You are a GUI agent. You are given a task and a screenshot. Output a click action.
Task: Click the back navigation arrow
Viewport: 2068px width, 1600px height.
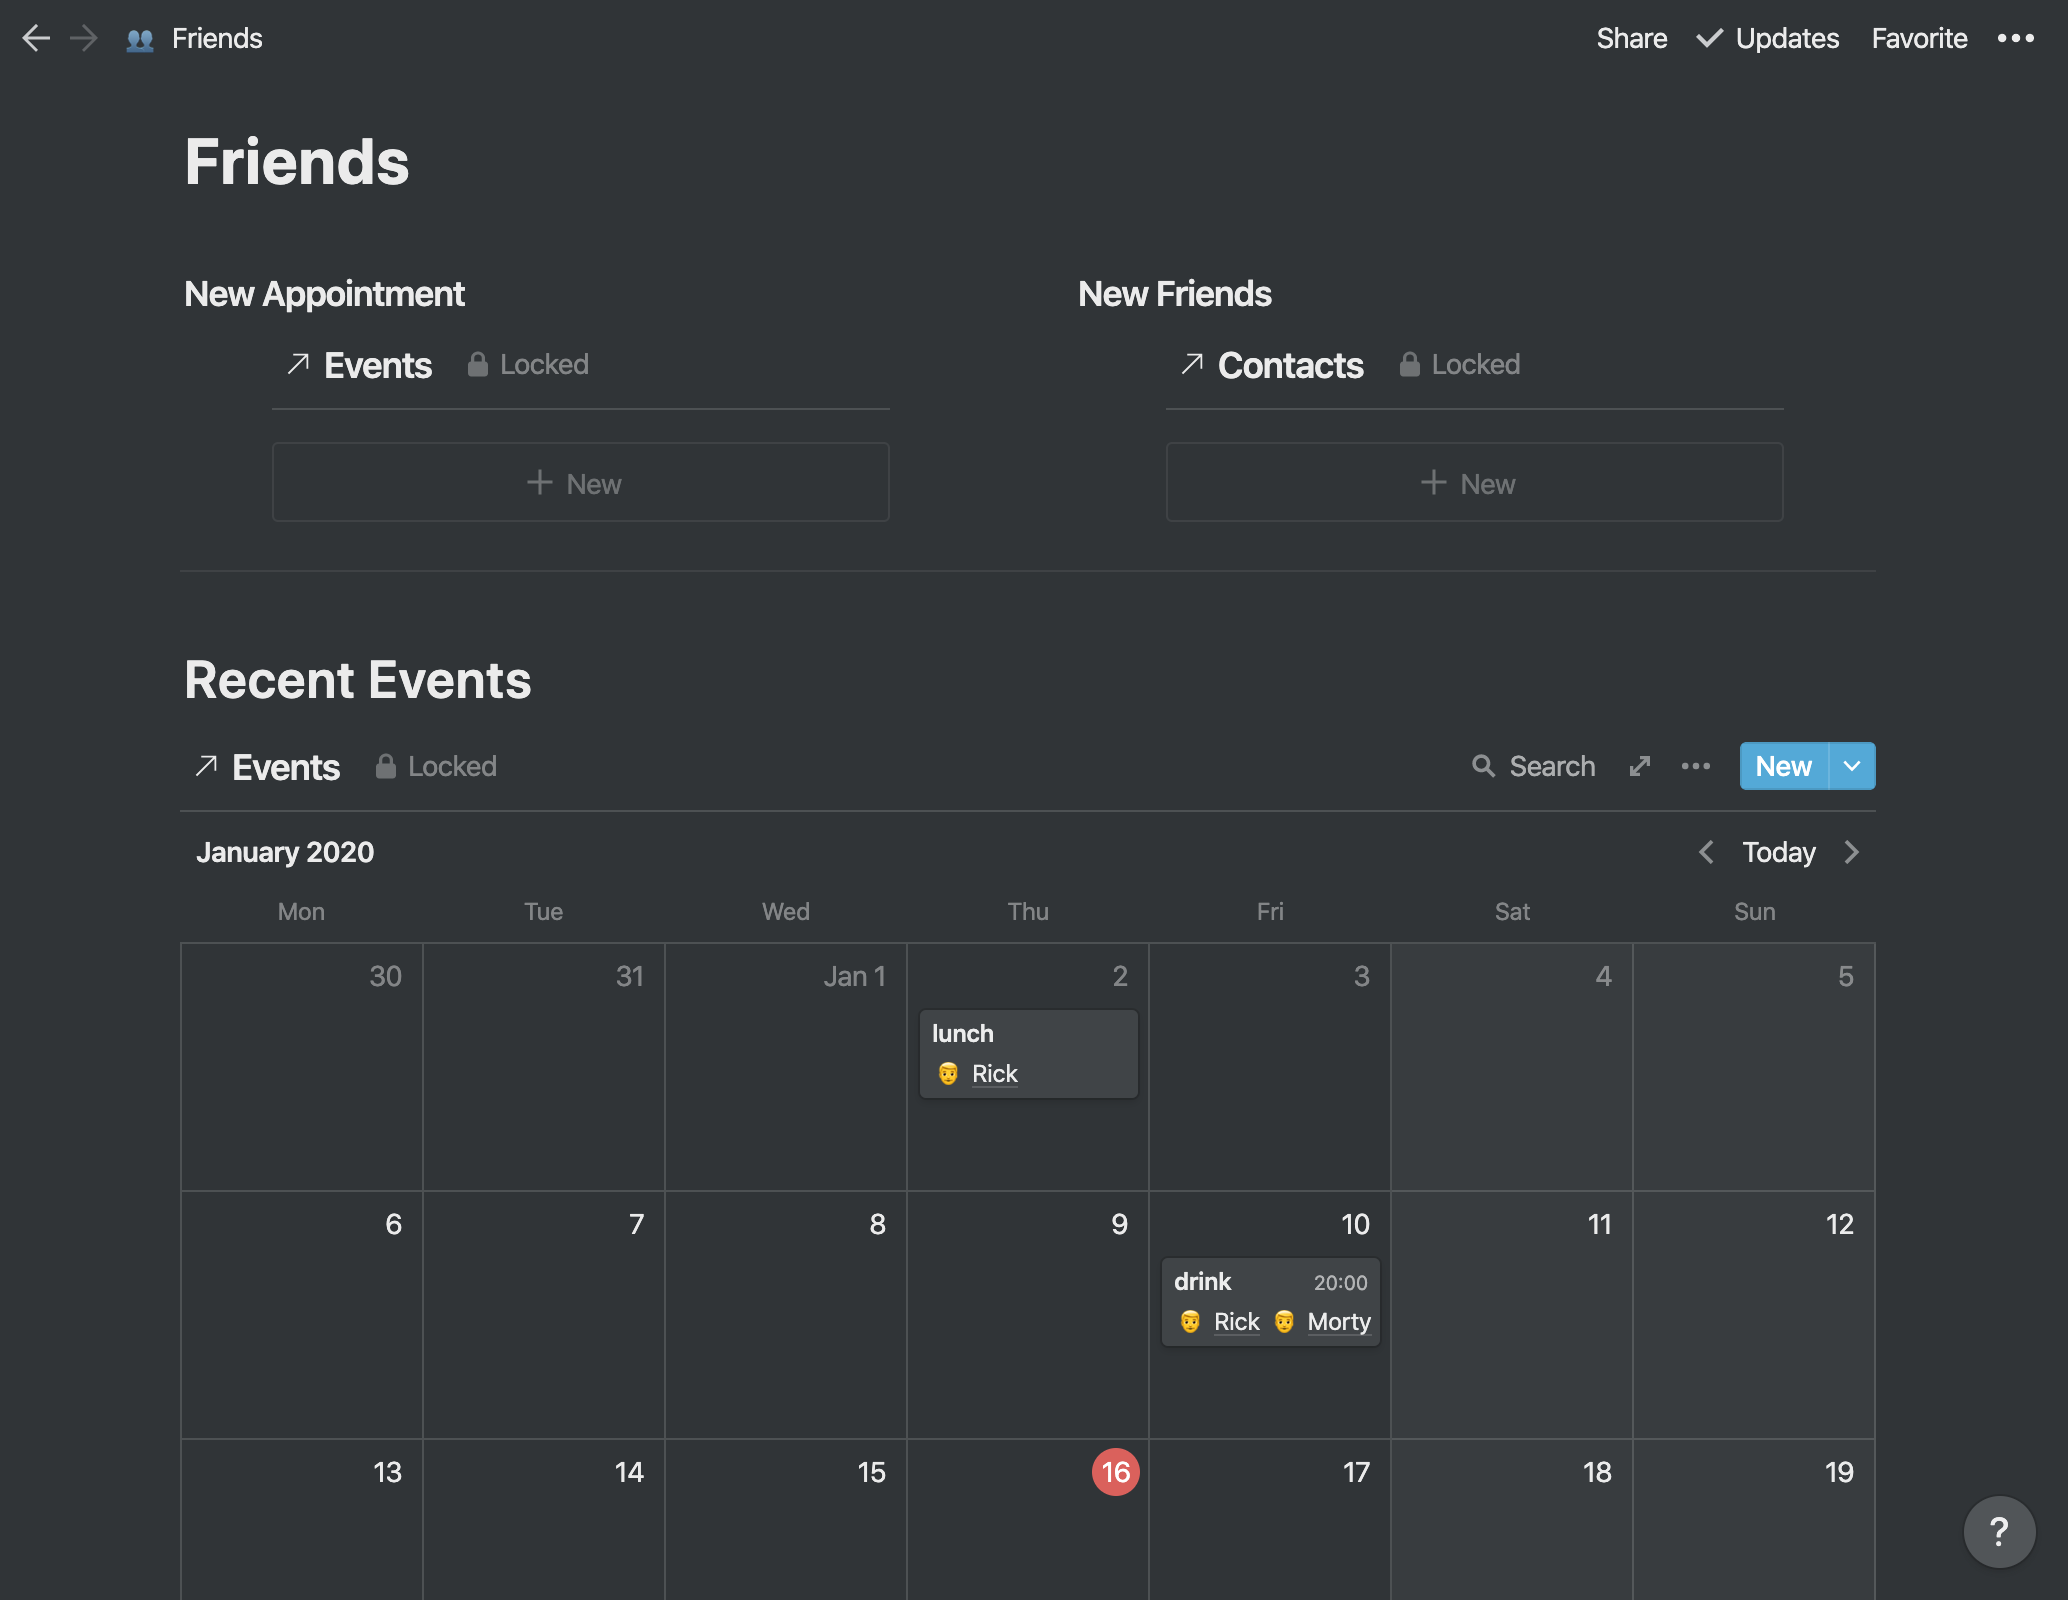pyautogui.click(x=36, y=38)
